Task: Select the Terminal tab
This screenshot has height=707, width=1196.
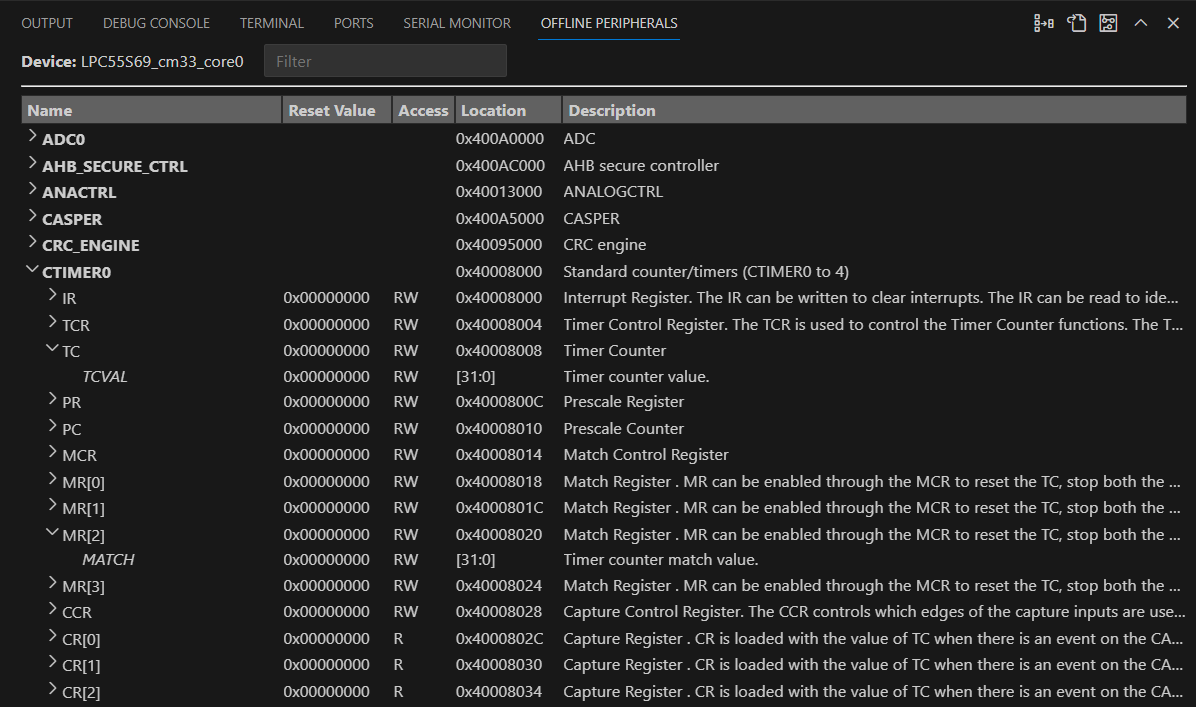Action: coord(271,22)
